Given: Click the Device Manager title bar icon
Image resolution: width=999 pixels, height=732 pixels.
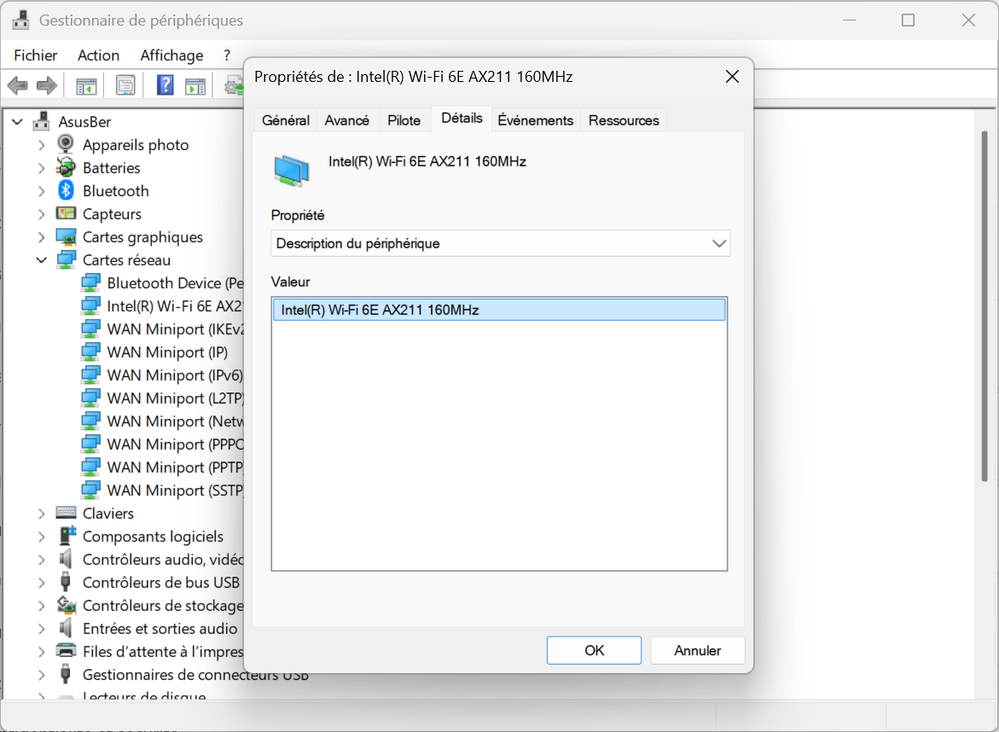Looking at the screenshot, I should (21, 20).
